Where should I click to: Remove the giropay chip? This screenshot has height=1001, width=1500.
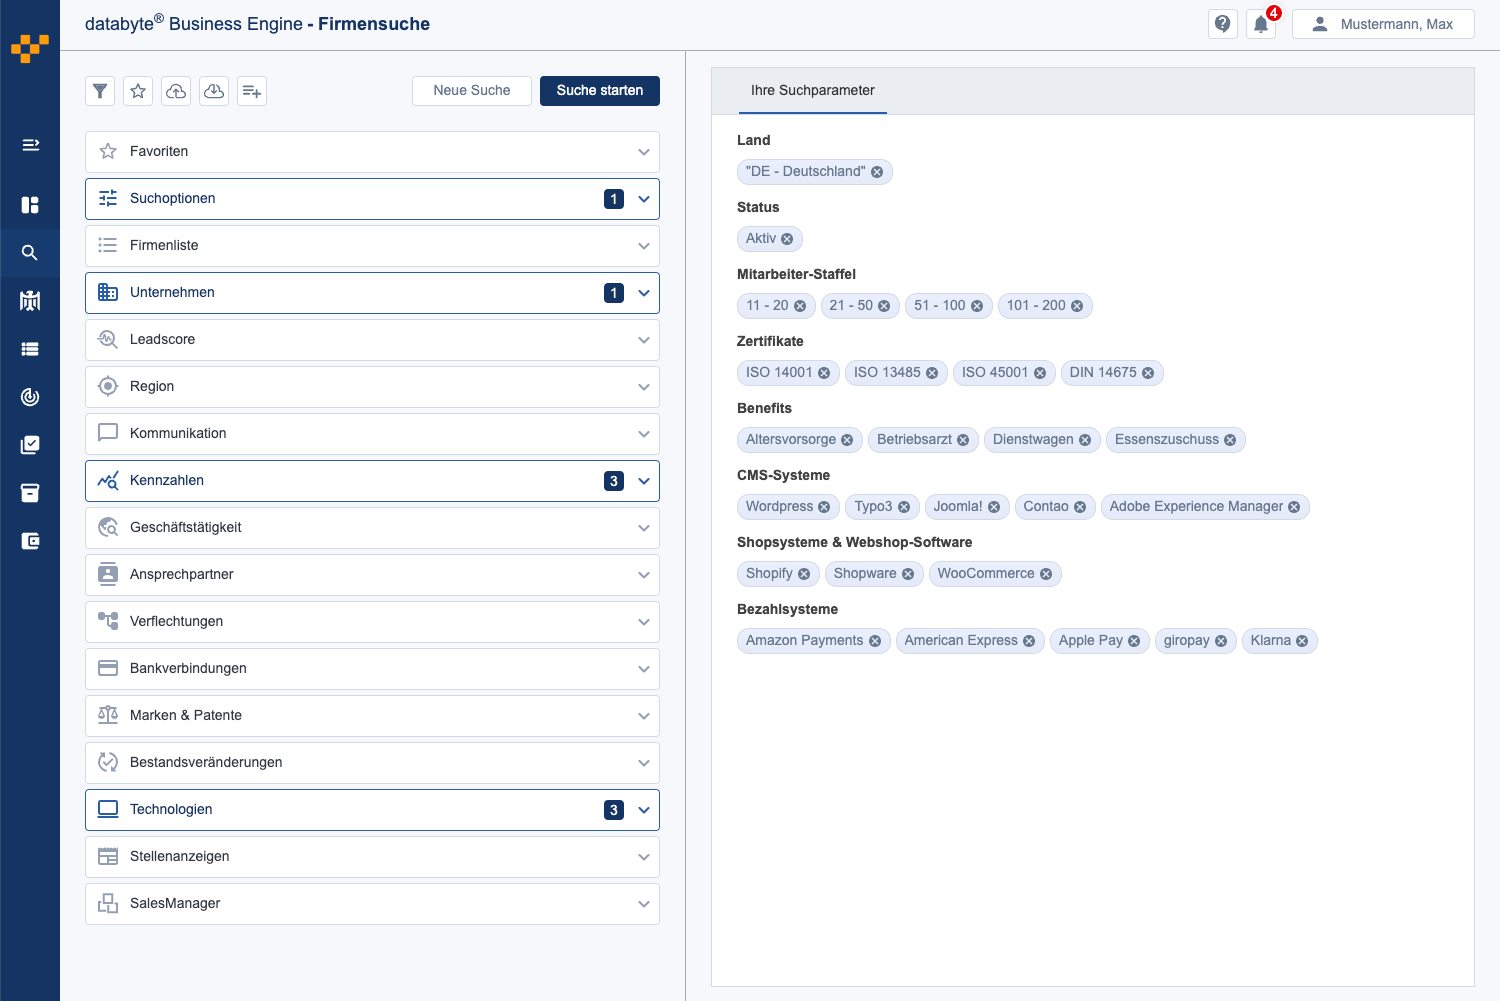point(1221,641)
